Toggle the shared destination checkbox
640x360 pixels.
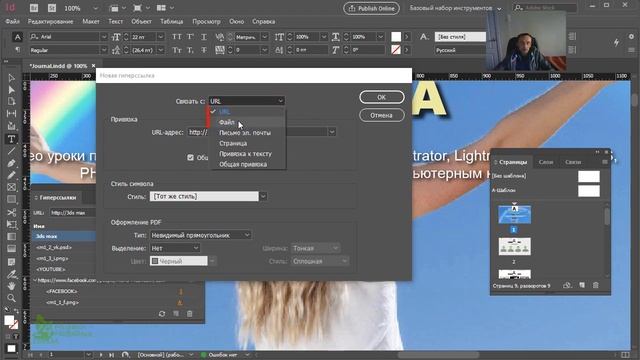tap(190, 157)
